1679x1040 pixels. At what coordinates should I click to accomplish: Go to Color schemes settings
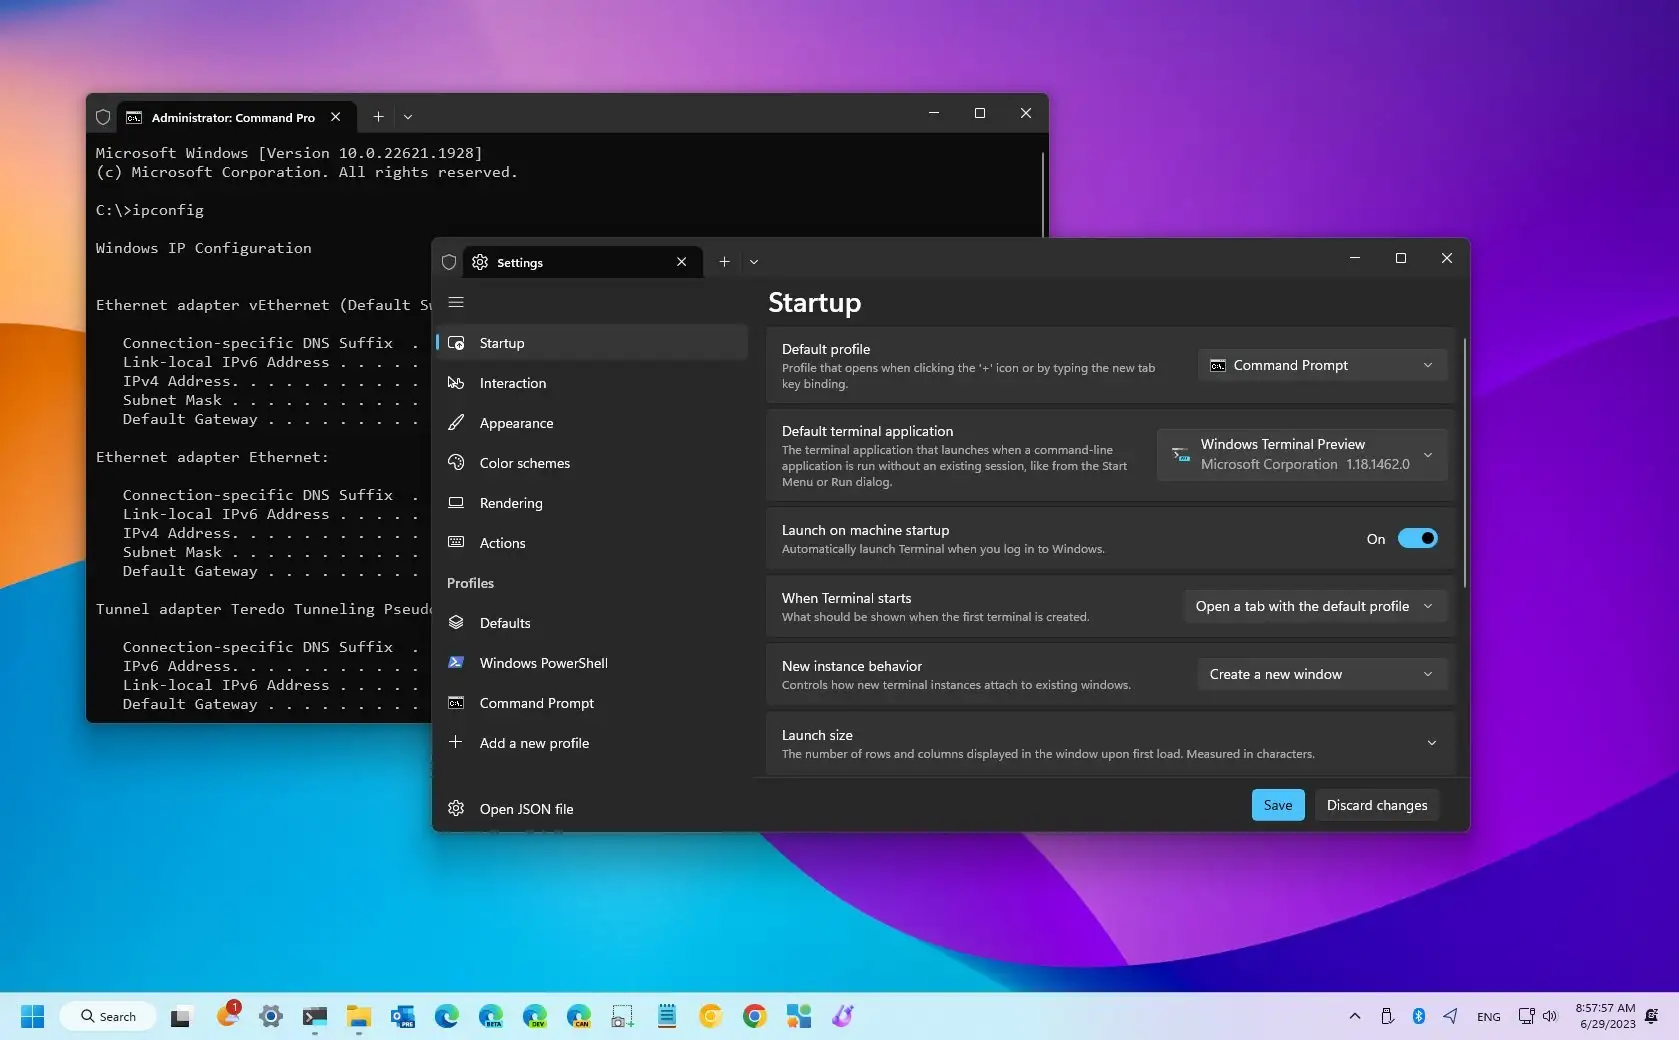click(x=592, y=463)
